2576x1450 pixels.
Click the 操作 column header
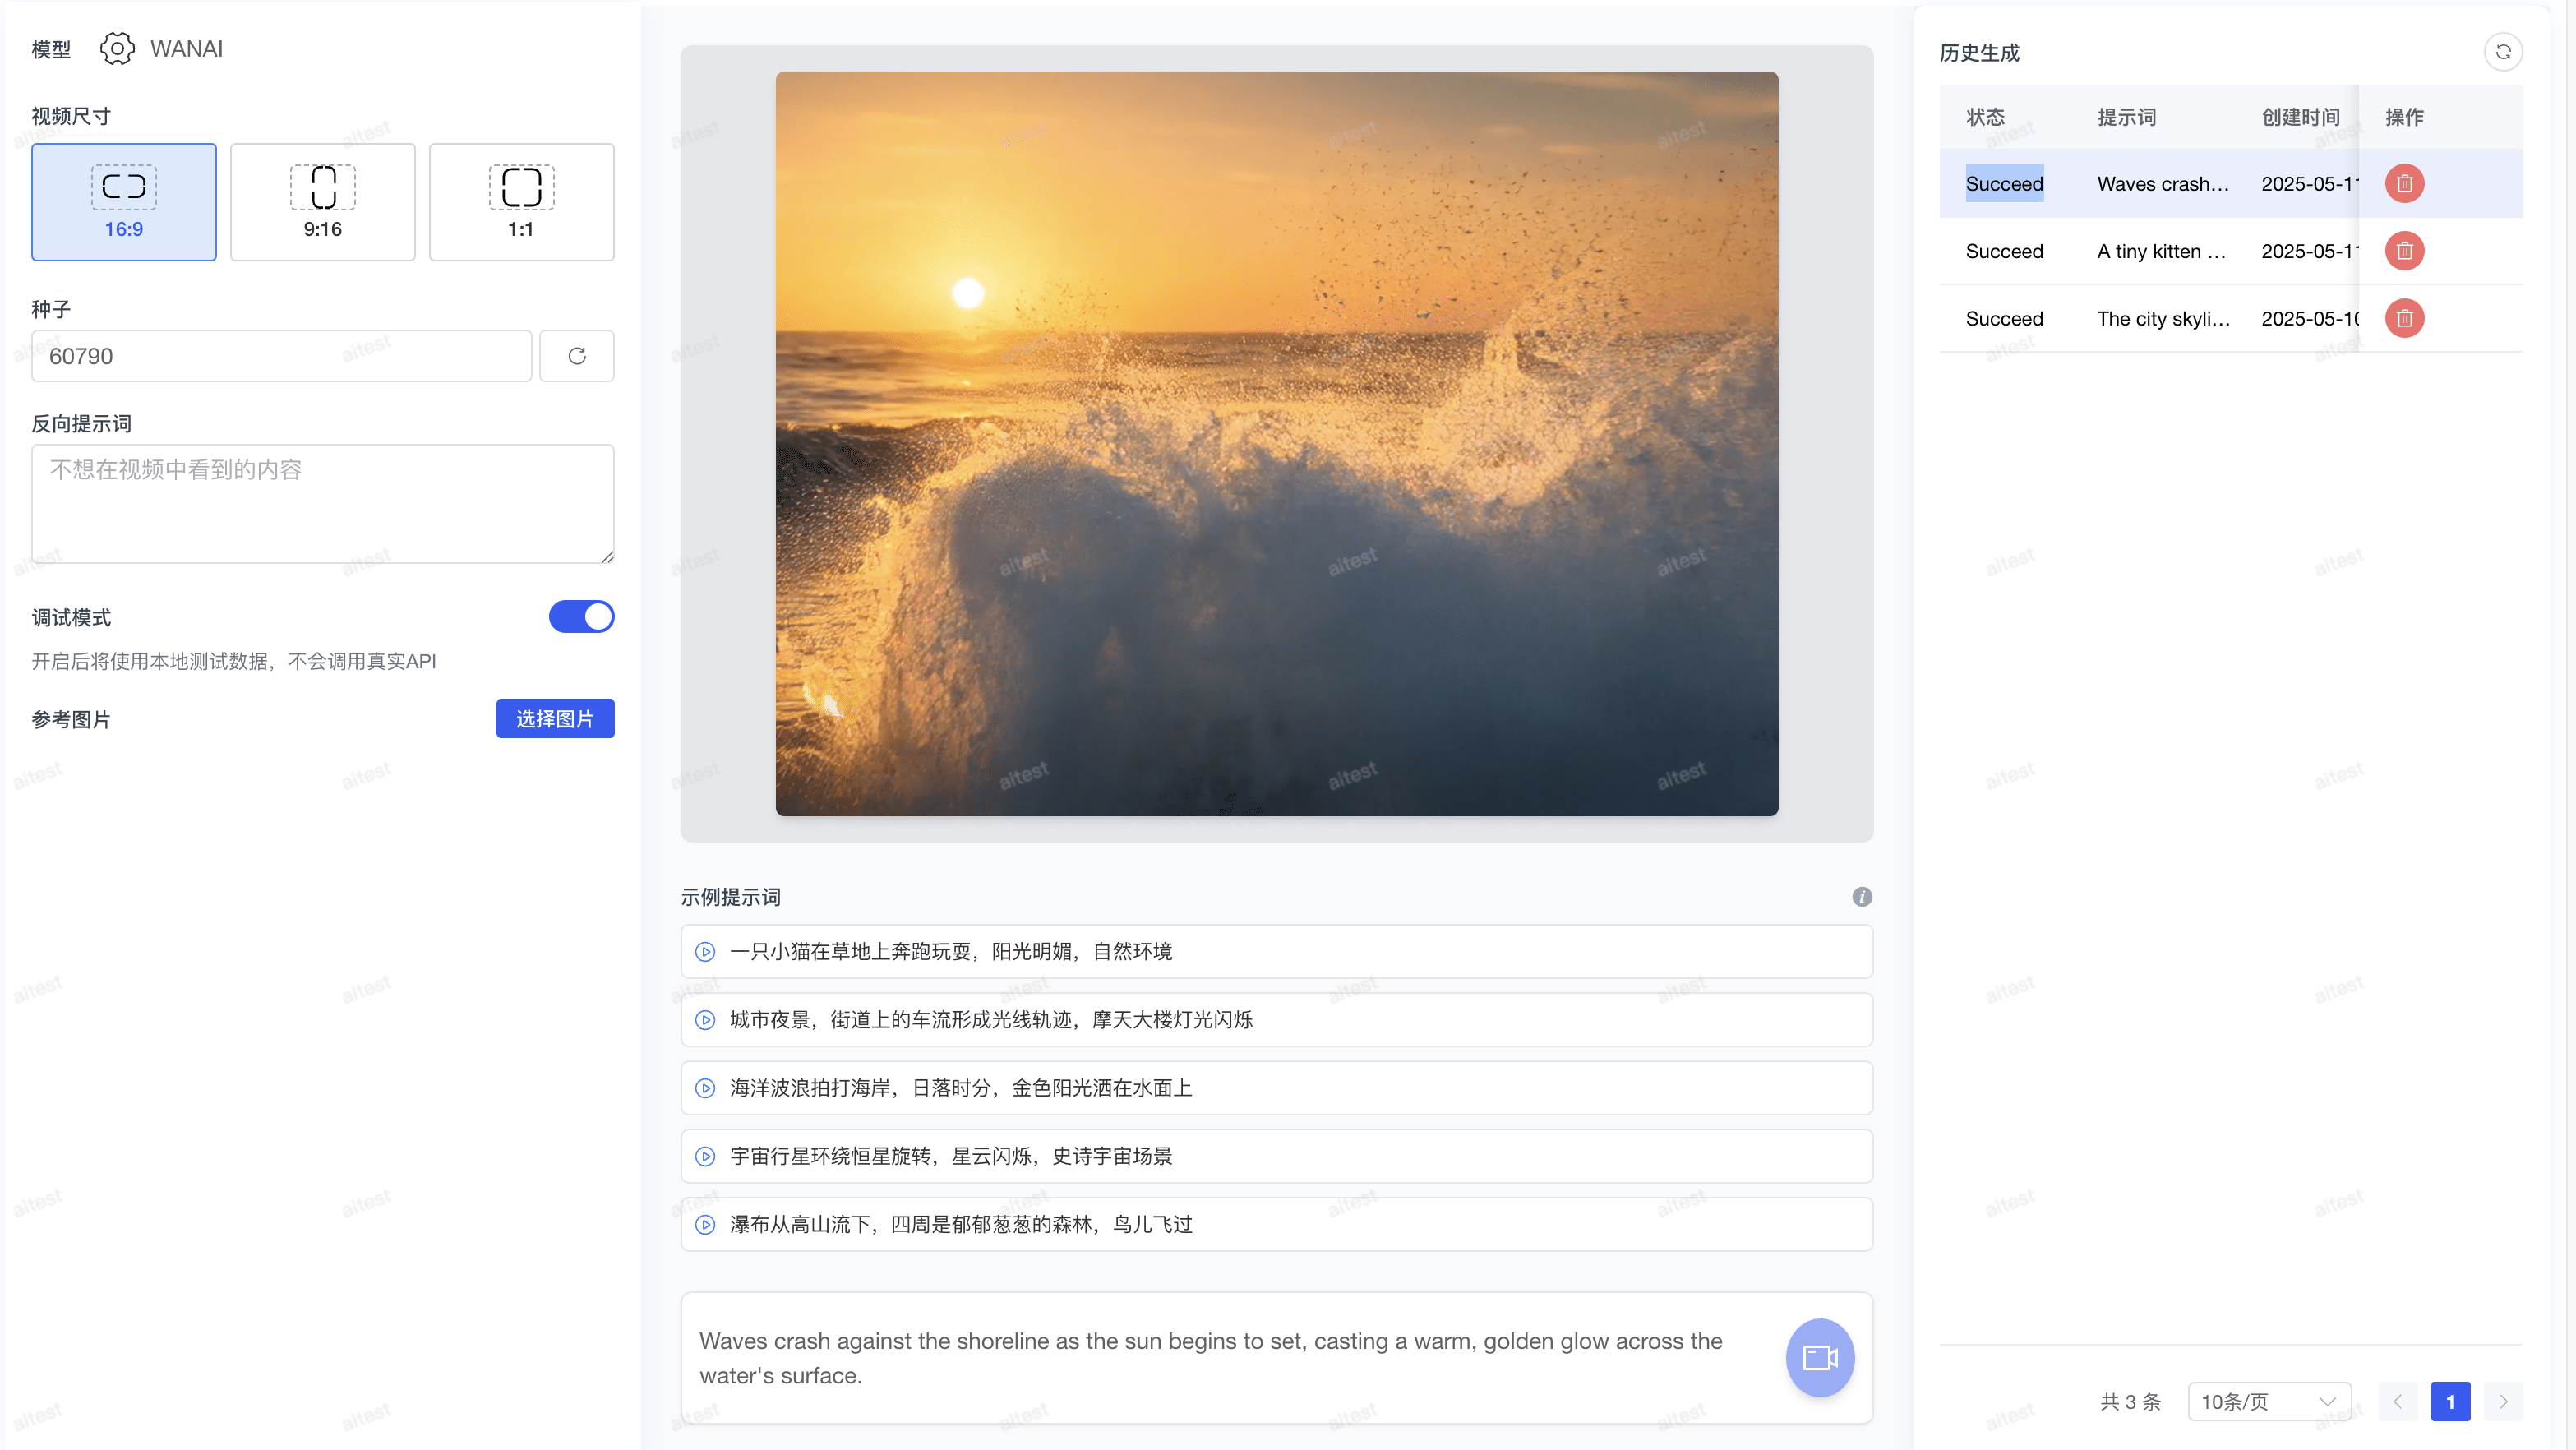click(2404, 117)
